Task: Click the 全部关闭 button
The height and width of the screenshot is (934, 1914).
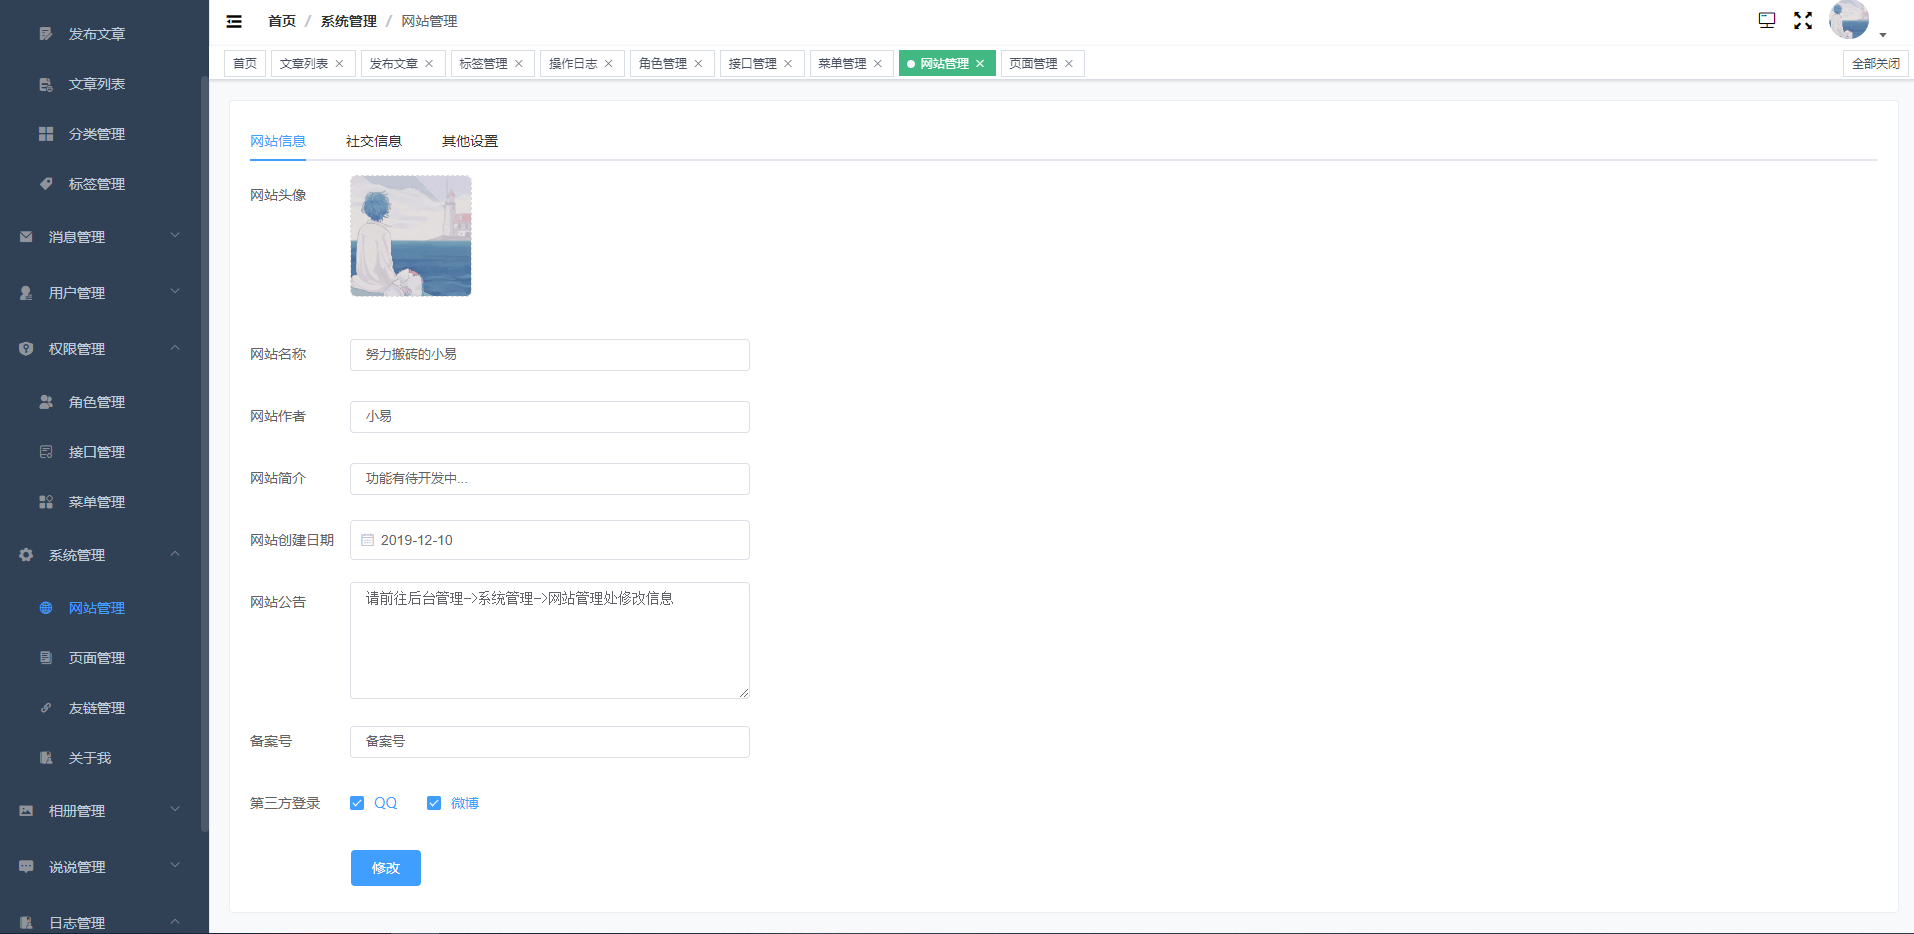Action: pyautogui.click(x=1875, y=64)
